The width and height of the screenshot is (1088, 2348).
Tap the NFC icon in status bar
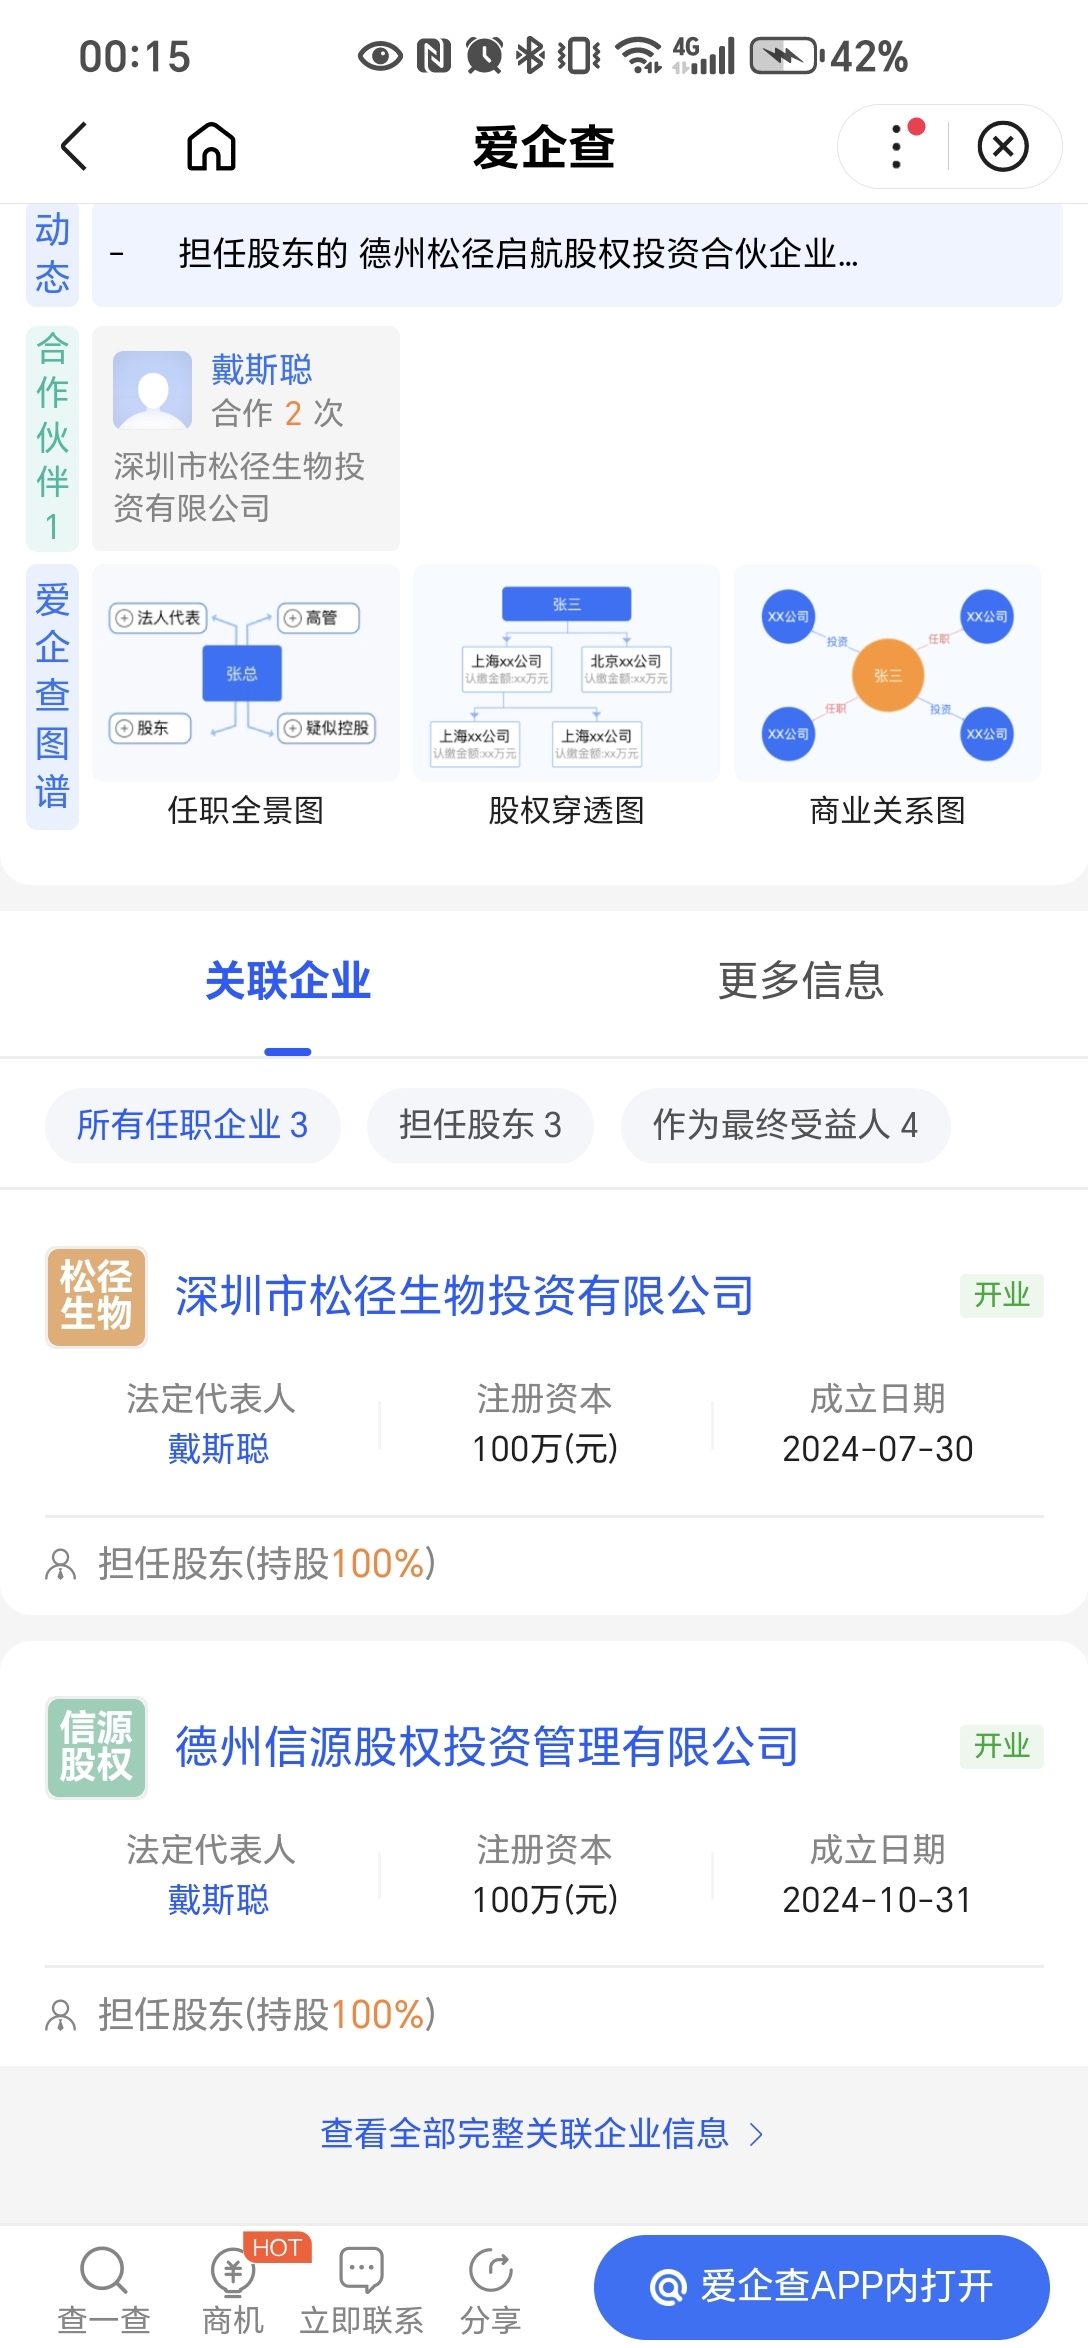point(433,56)
